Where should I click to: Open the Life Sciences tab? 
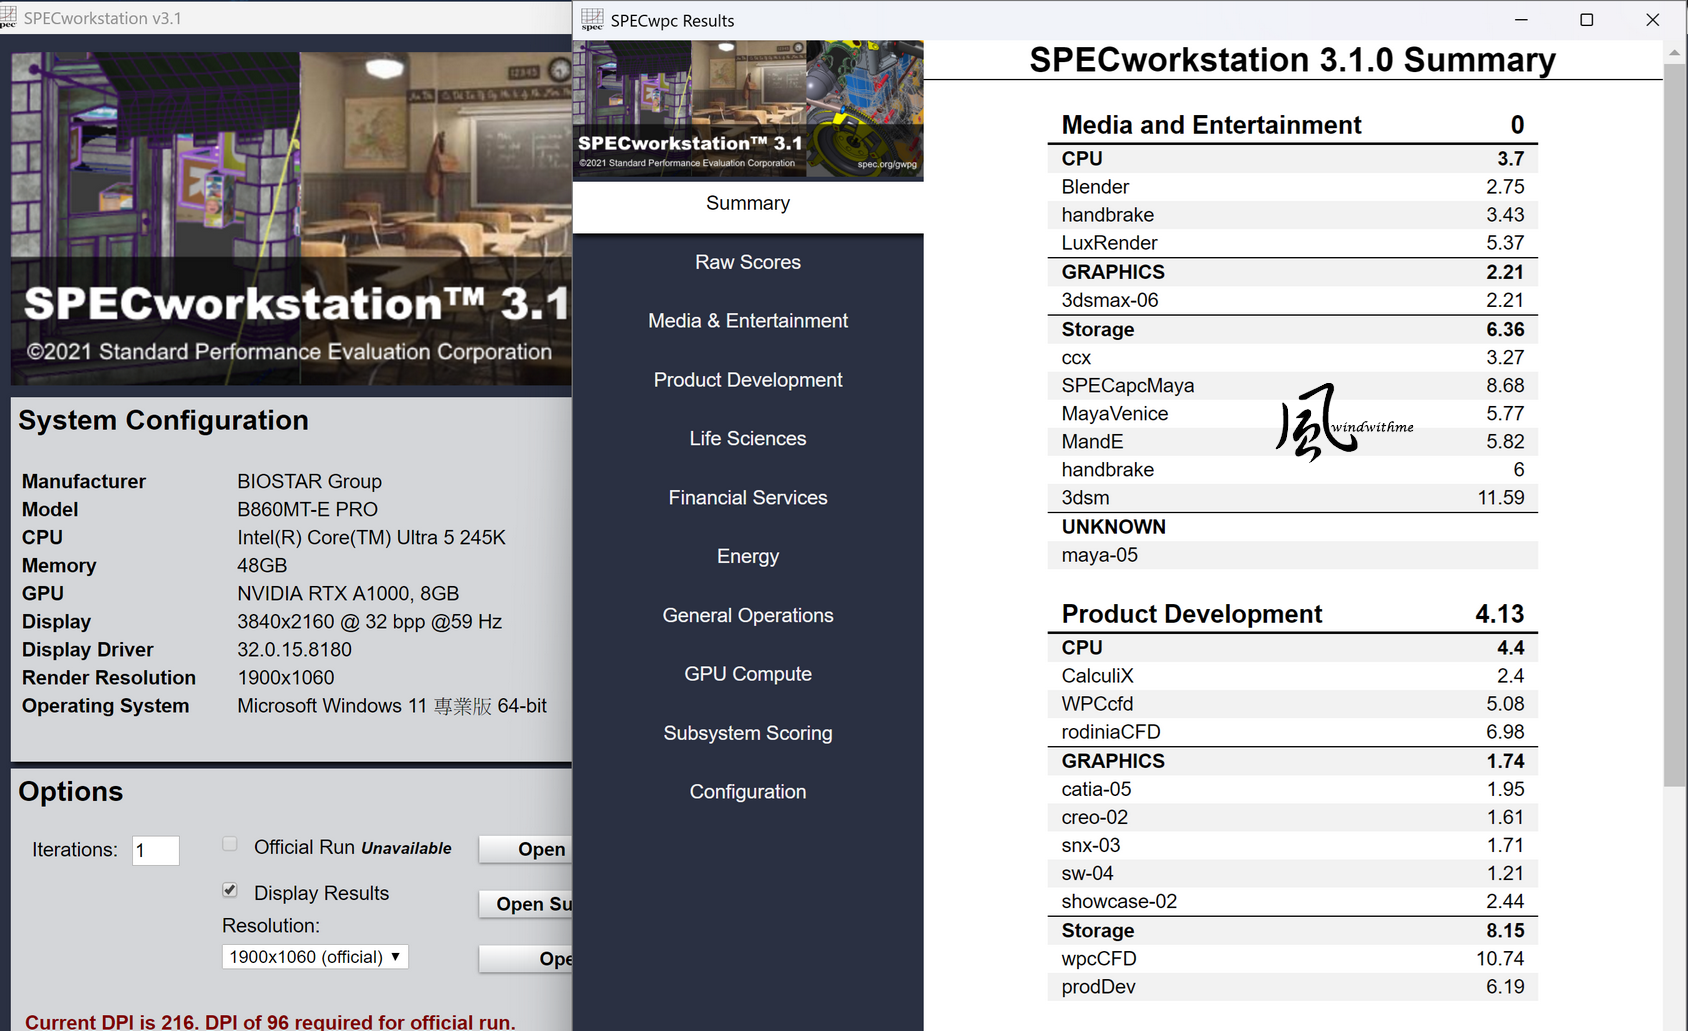tap(748, 439)
